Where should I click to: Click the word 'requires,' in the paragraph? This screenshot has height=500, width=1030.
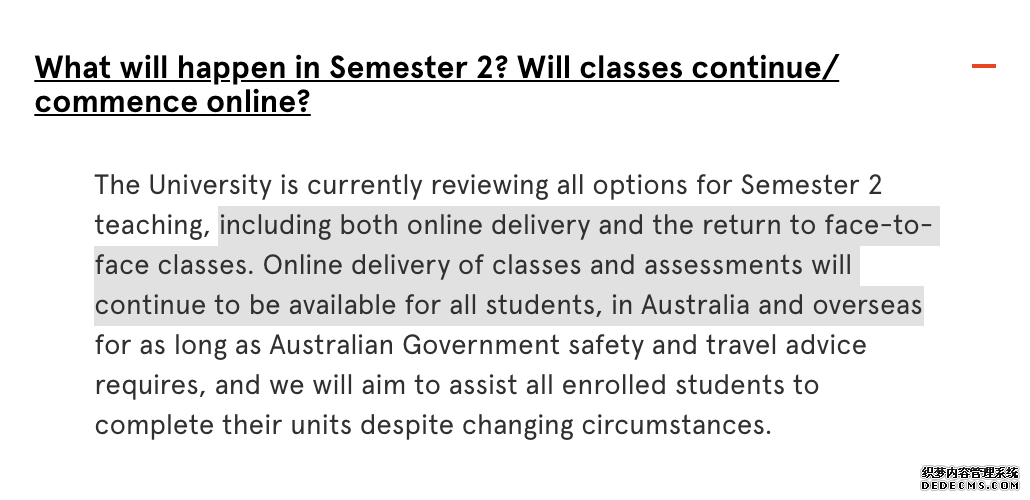click(x=150, y=386)
